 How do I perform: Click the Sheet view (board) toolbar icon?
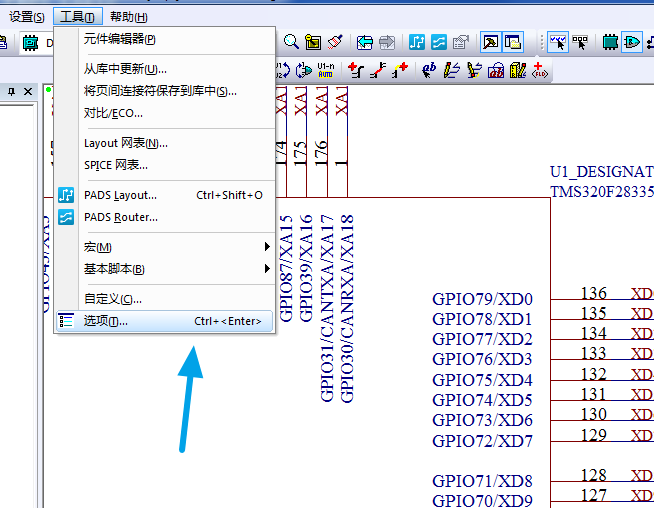pos(313,42)
